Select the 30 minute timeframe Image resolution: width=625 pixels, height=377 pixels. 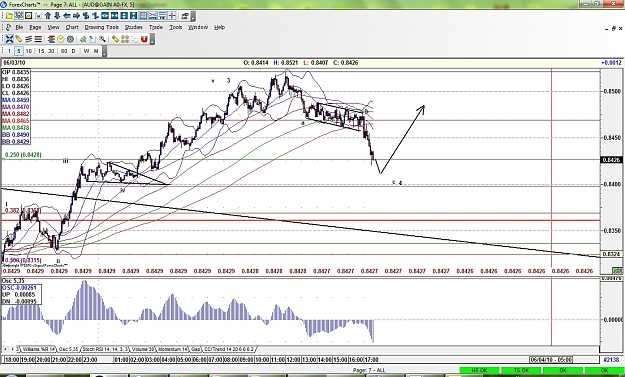click(x=51, y=51)
